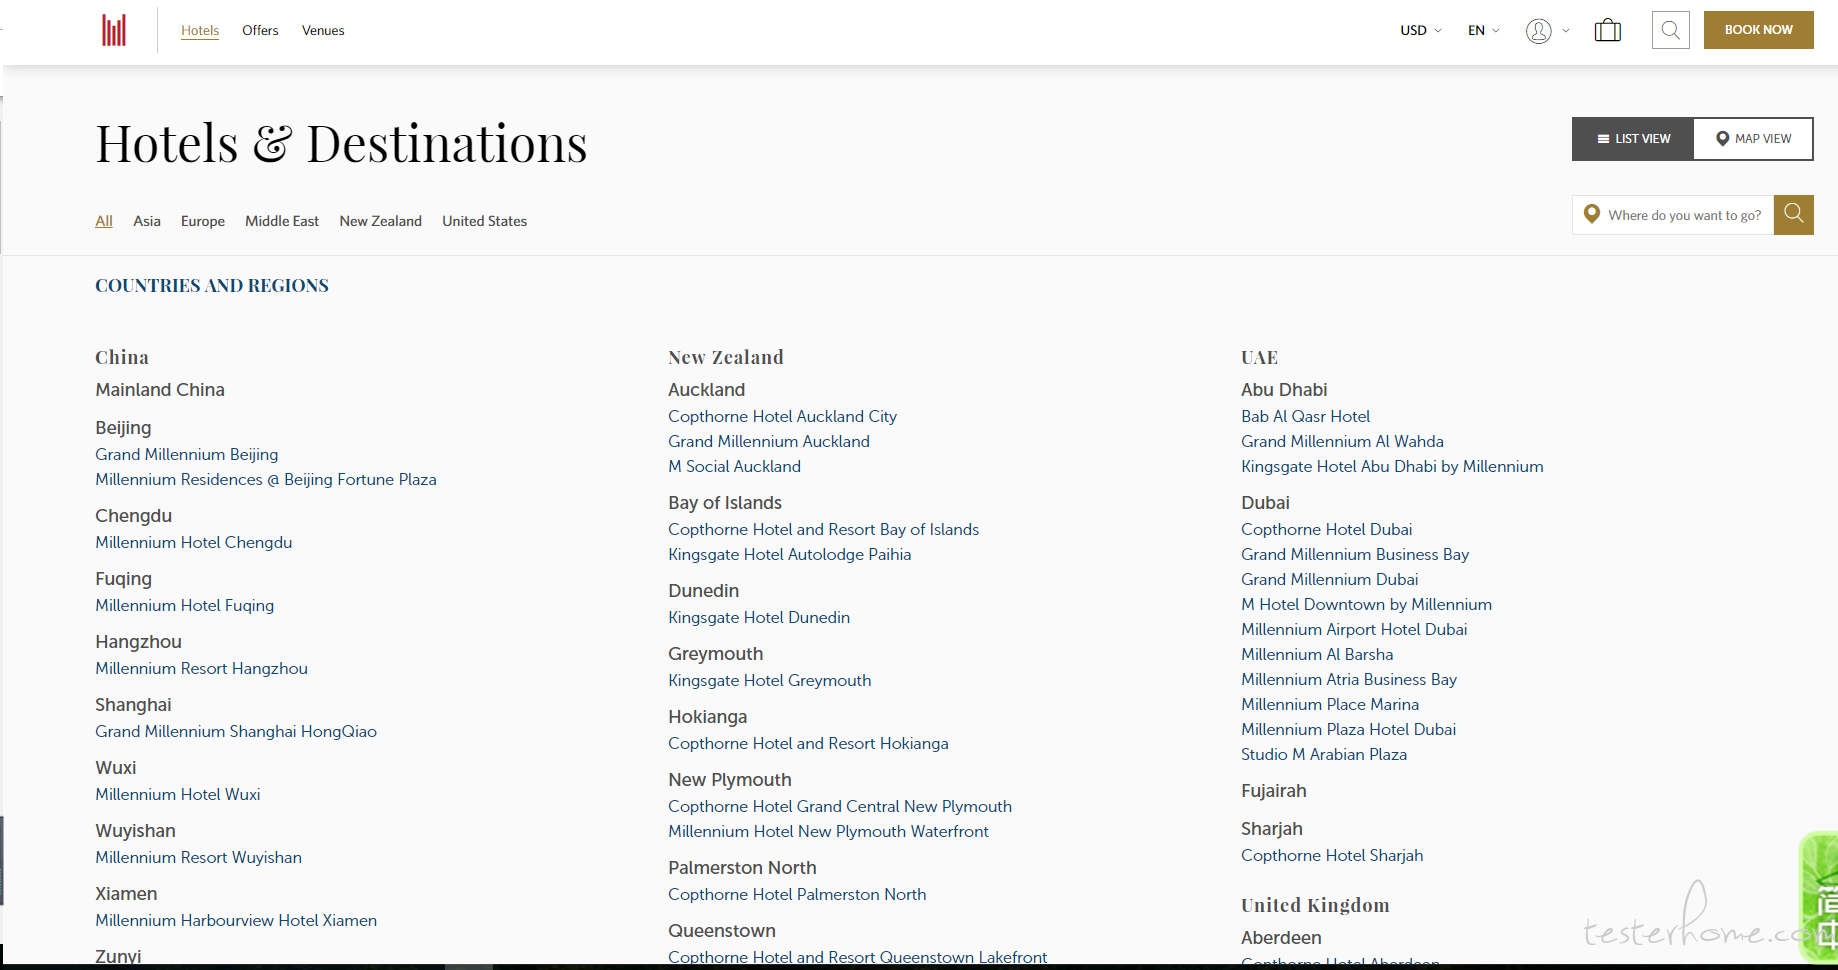Screen dimensions: 1838x970
Task: Open Grand Millennium Beijing link
Action: (x=187, y=454)
